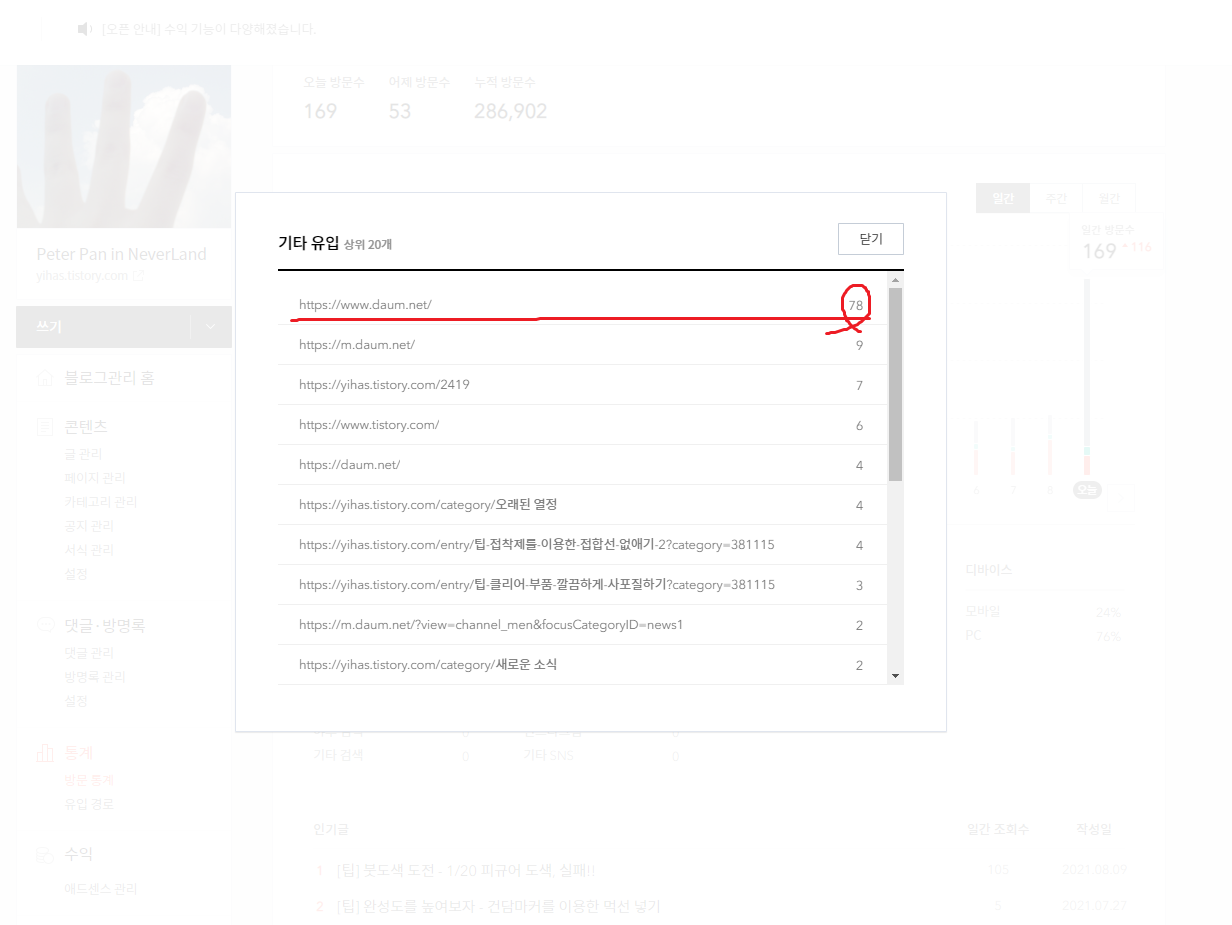Click the Peter Pan in NeverLand blog title
The width and height of the screenshot is (1232, 925).
[x=121, y=254]
